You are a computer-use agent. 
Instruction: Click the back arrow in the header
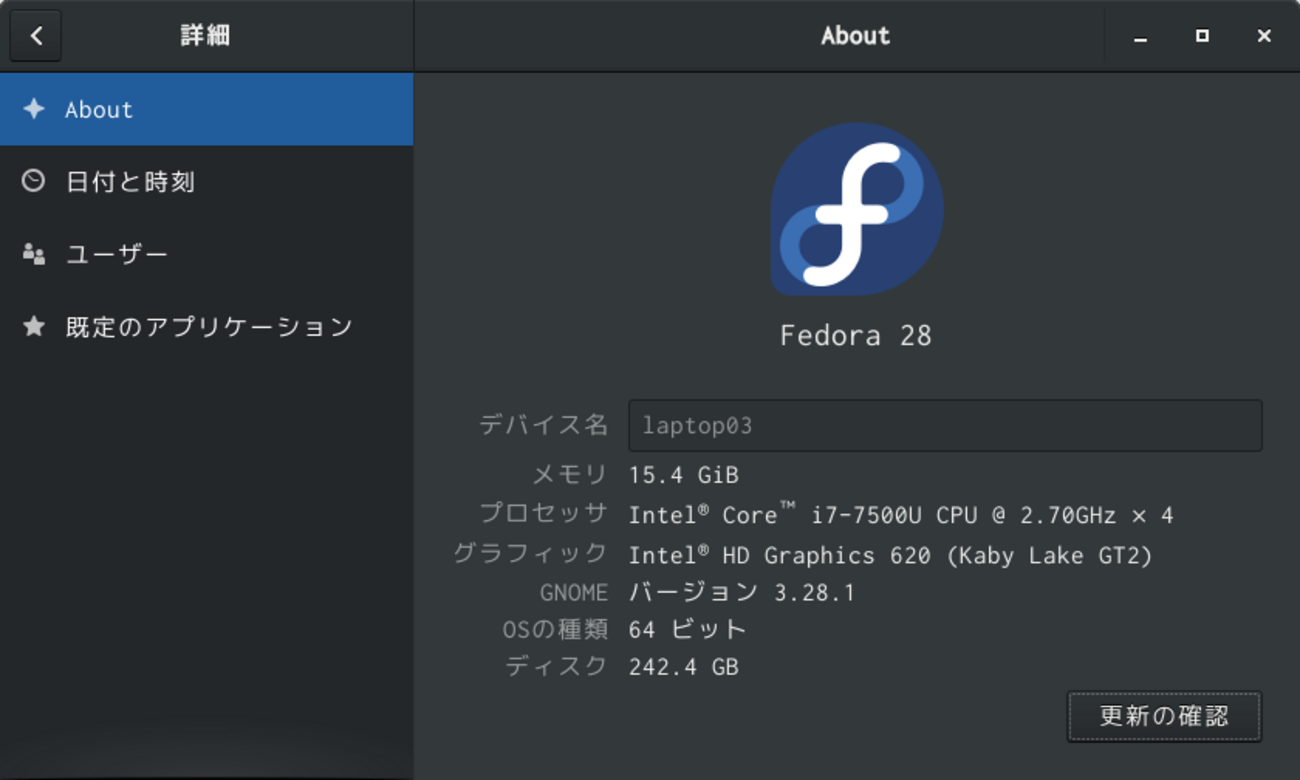click(36, 36)
